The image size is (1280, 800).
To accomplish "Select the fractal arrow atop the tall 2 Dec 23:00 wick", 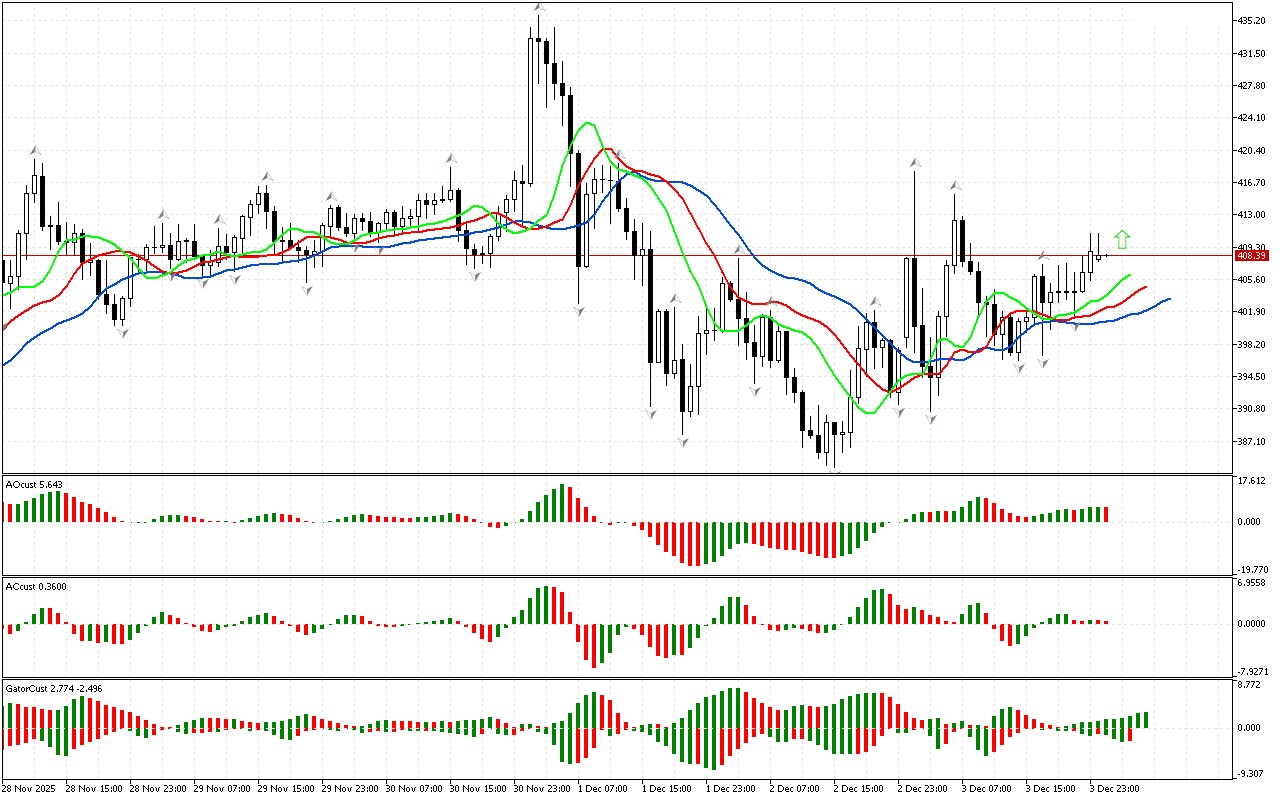I will click(x=914, y=161).
